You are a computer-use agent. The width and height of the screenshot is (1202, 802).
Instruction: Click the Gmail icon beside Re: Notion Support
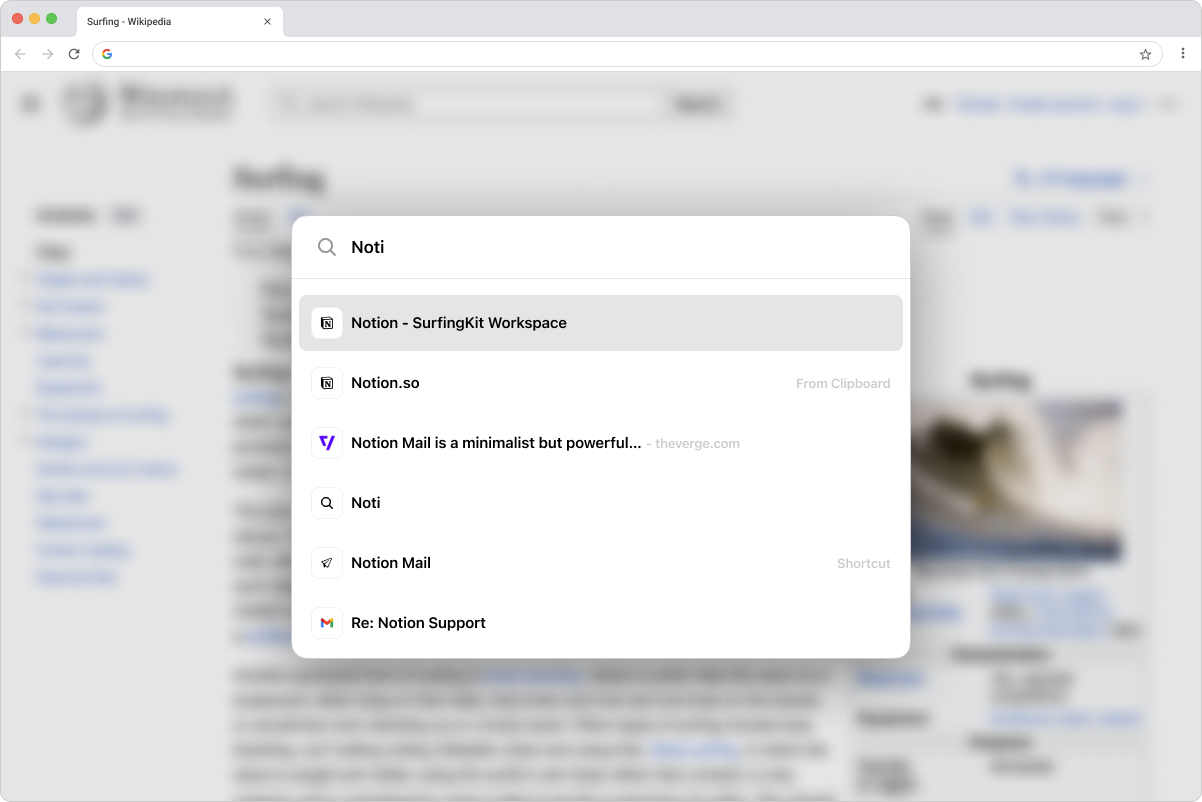327,623
